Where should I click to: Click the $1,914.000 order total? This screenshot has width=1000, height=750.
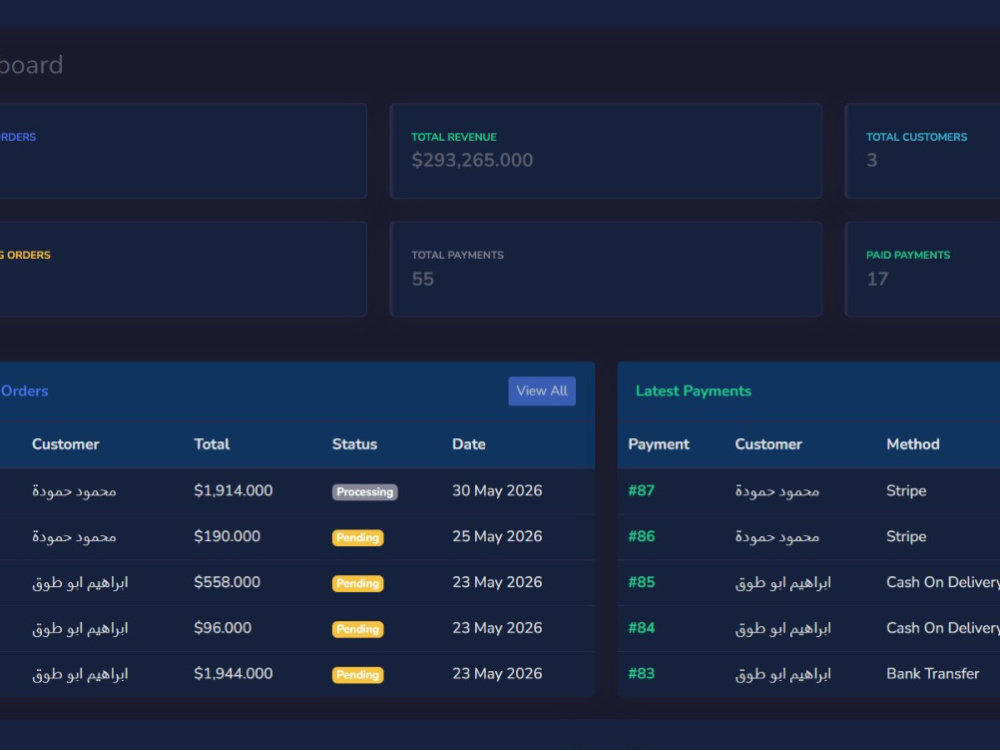(x=233, y=490)
